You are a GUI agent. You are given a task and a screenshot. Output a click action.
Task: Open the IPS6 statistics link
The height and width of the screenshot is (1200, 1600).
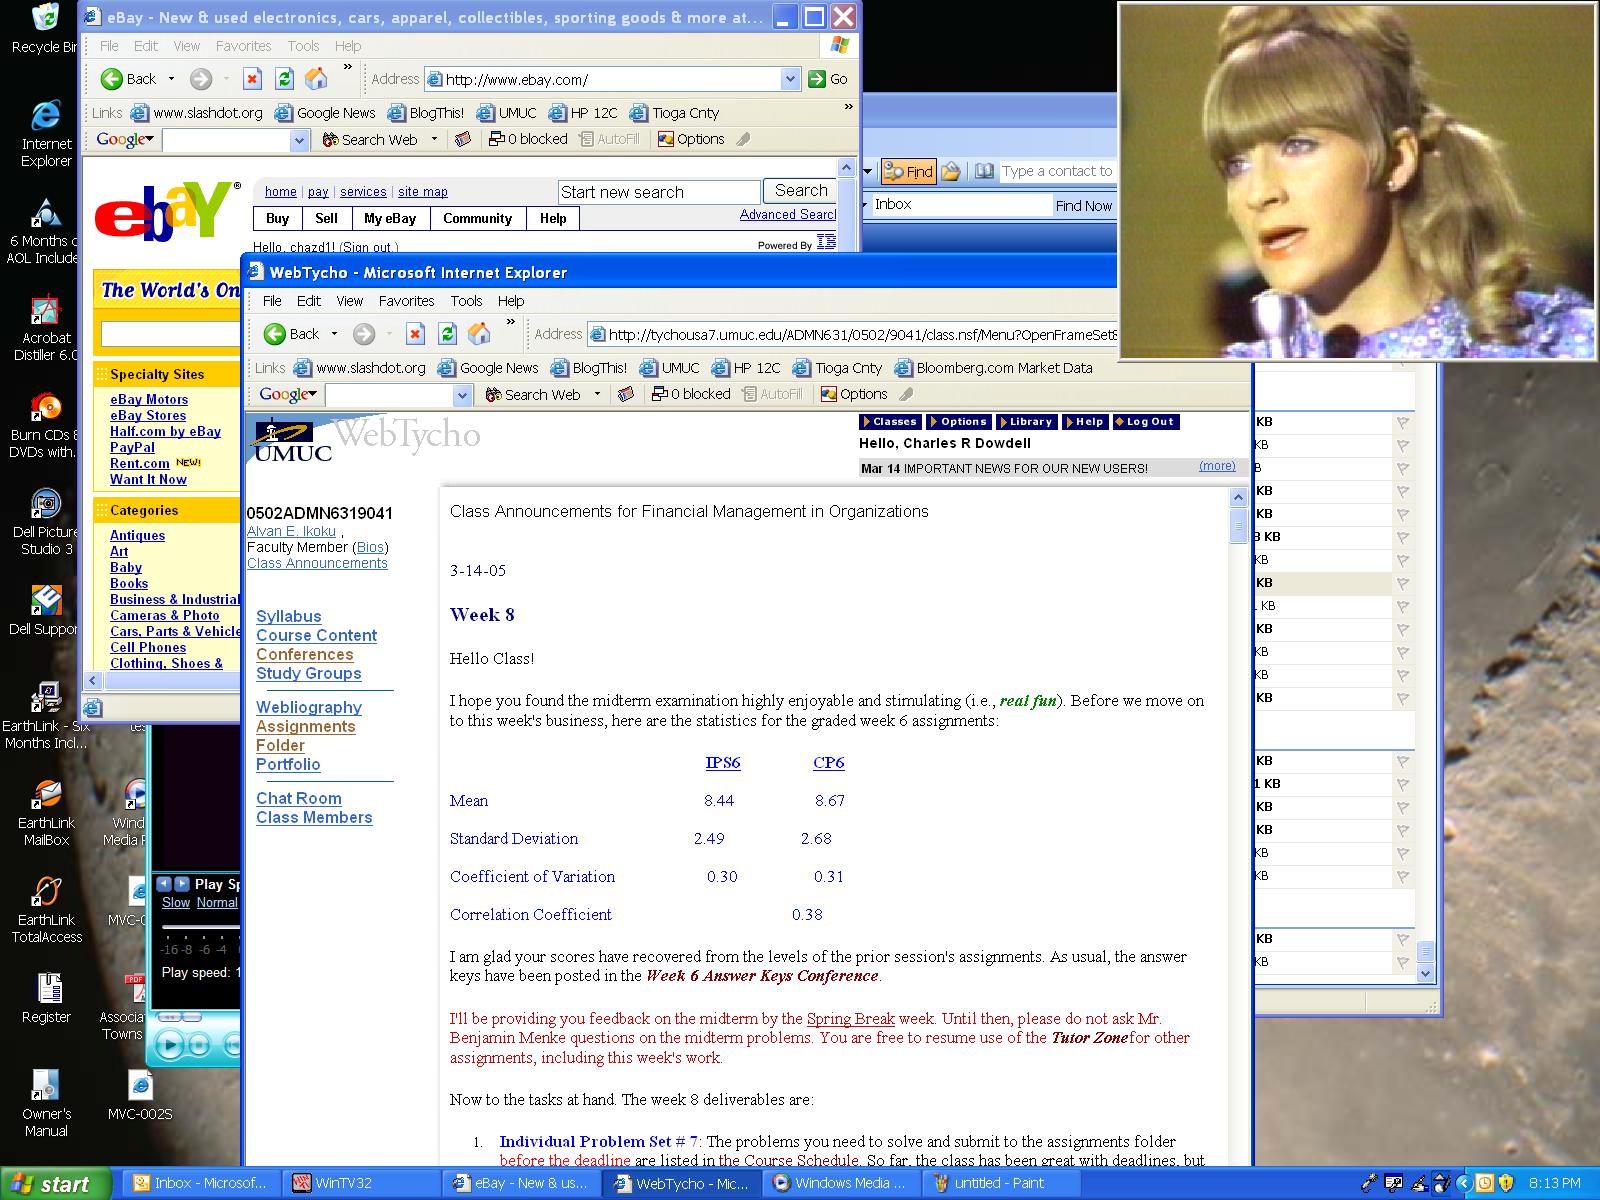pyautogui.click(x=723, y=763)
